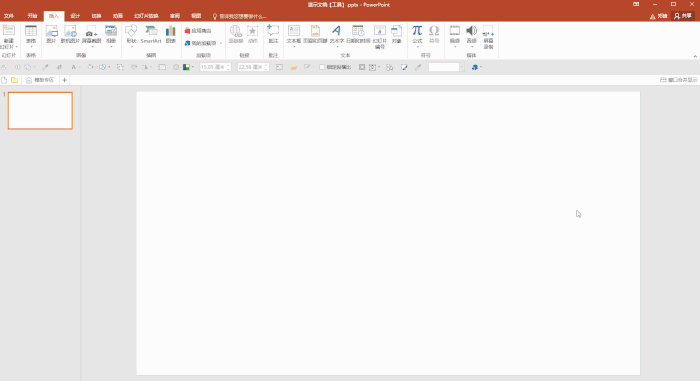Click the plus button to add a tab

click(64, 80)
